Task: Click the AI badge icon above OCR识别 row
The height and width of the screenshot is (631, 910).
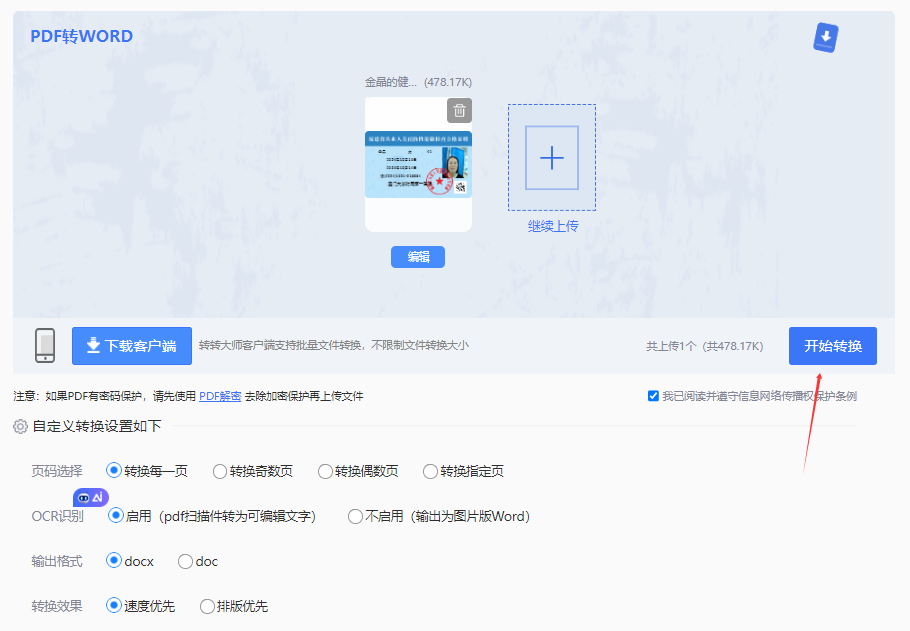Action: 91,496
